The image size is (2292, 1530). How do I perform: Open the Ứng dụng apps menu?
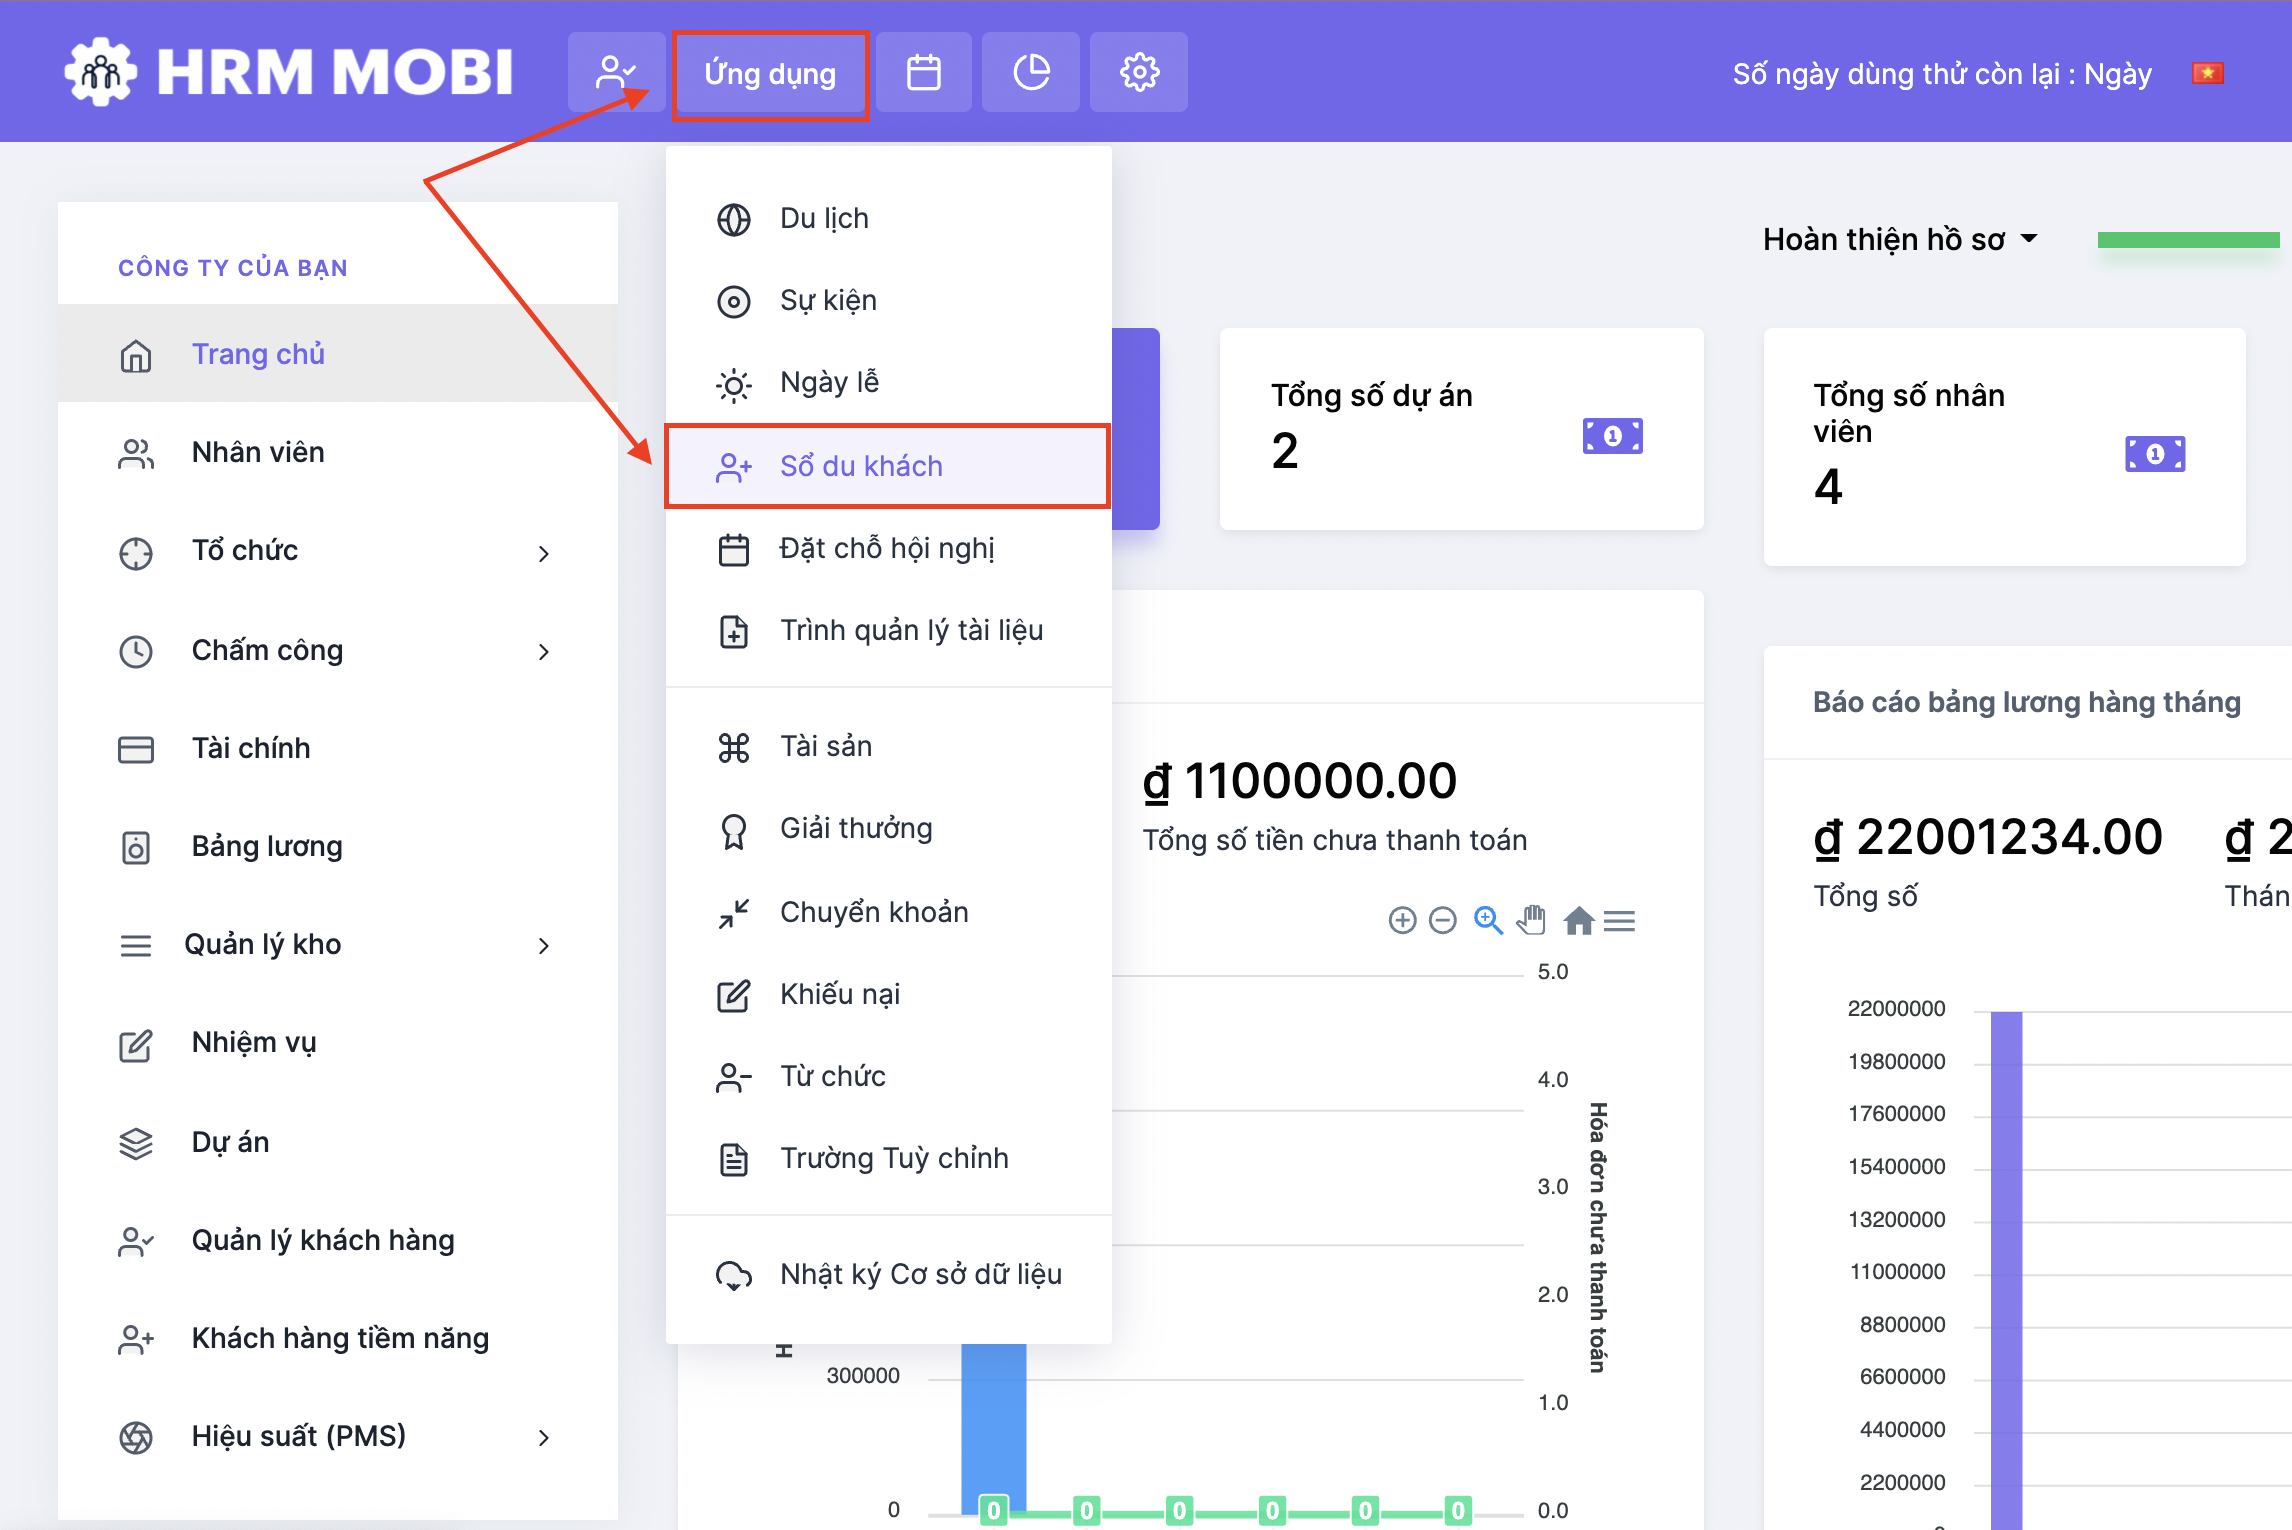click(770, 74)
